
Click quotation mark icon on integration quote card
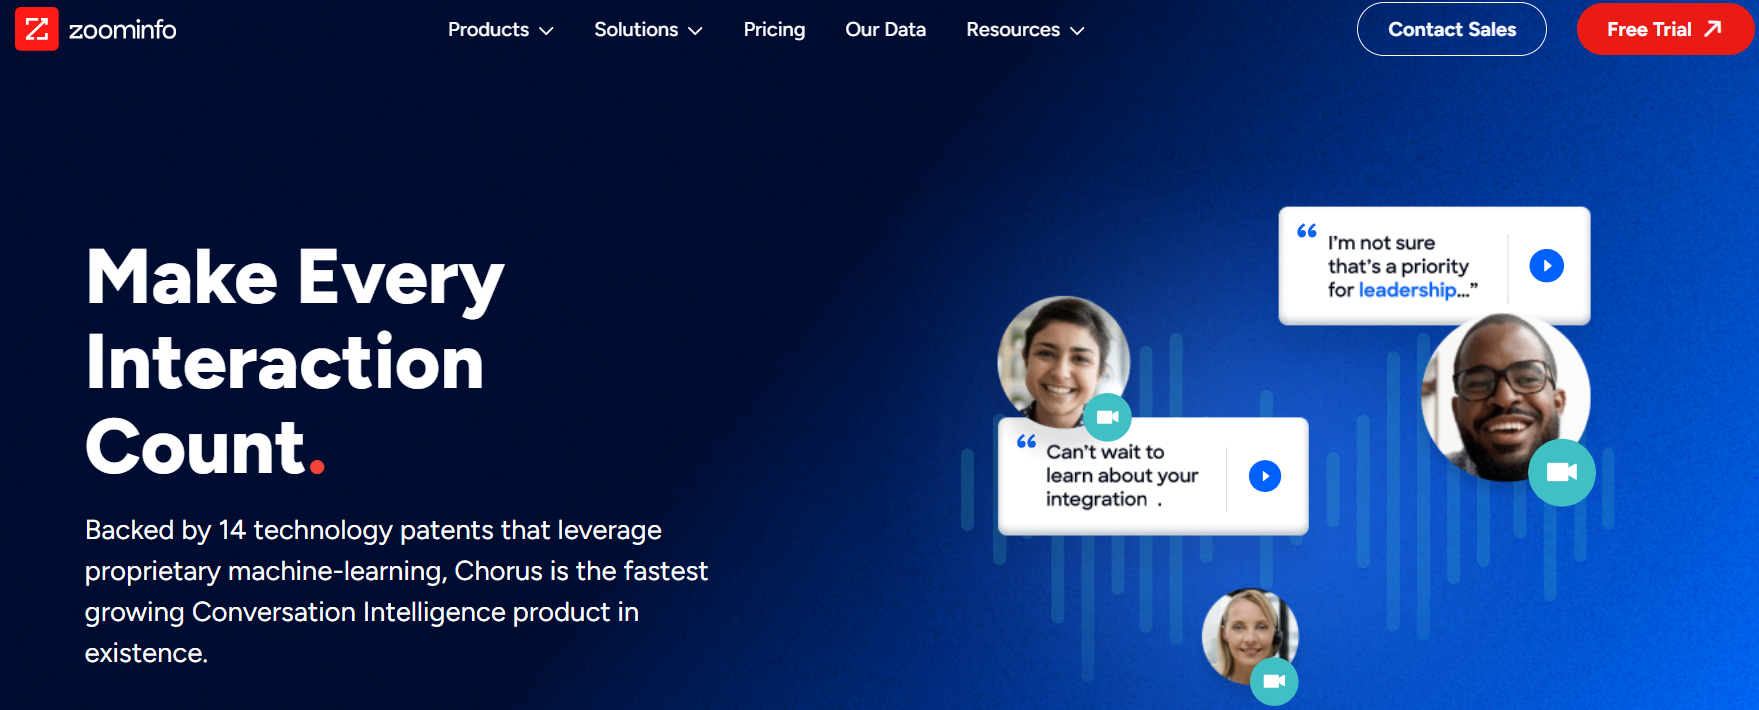coord(1026,441)
